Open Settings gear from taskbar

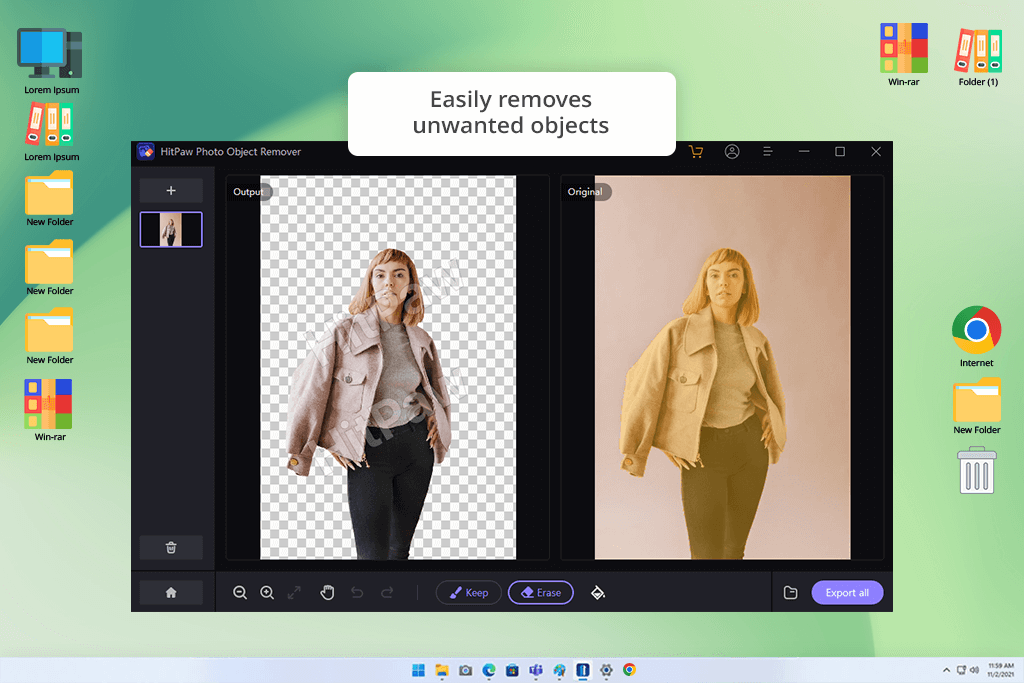pos(606,670)
